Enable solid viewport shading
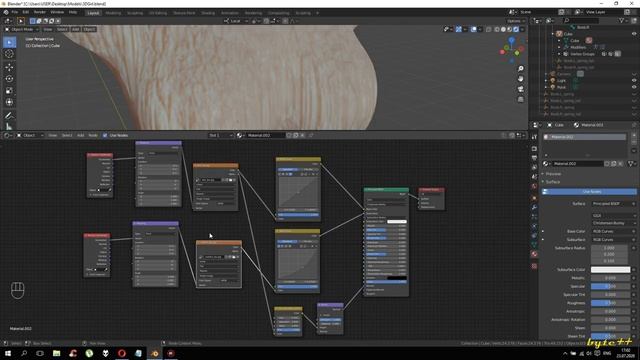This screenshot has width=640, height=360. pyautogui.click(x=503, y=29)
